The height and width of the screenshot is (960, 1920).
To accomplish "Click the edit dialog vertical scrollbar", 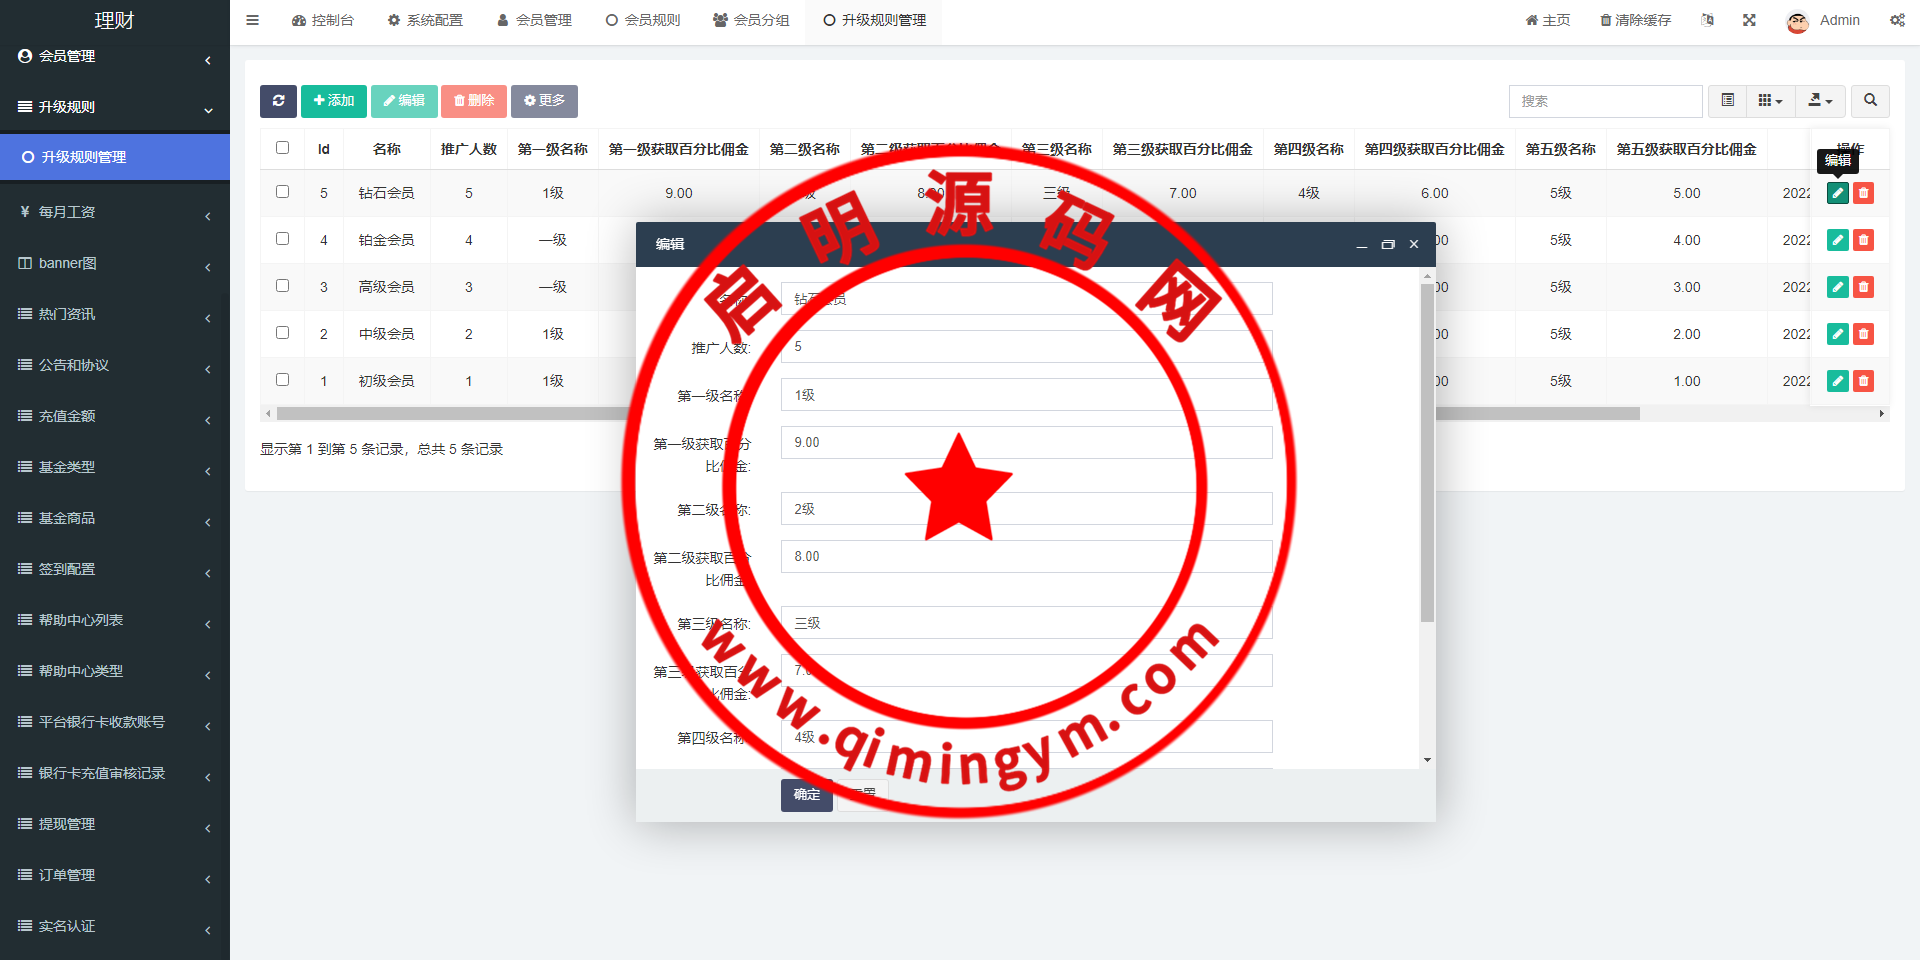I will (x=1427, y=450).
